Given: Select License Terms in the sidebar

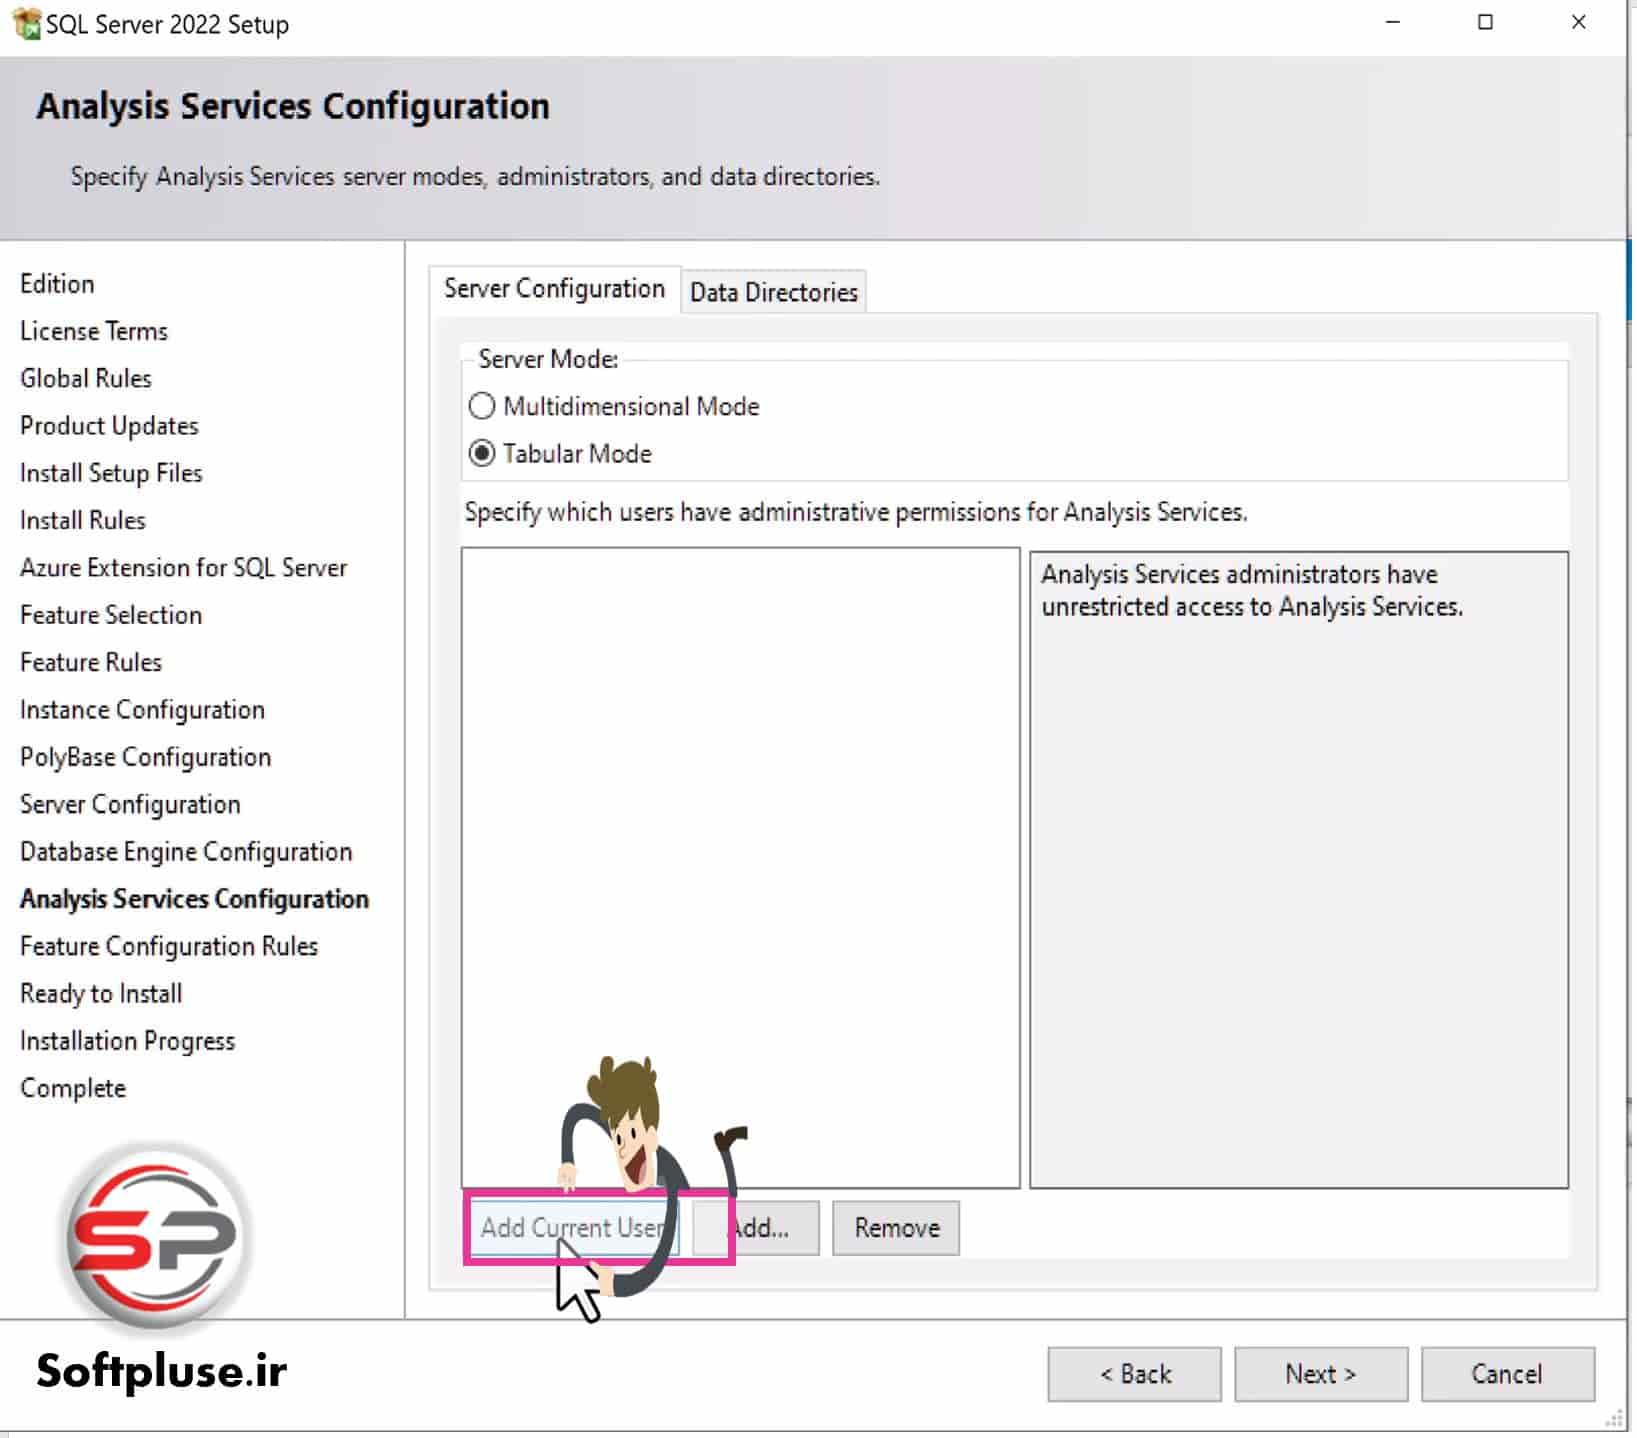Looking at the screenshot, I should click(x=93, y=331).
